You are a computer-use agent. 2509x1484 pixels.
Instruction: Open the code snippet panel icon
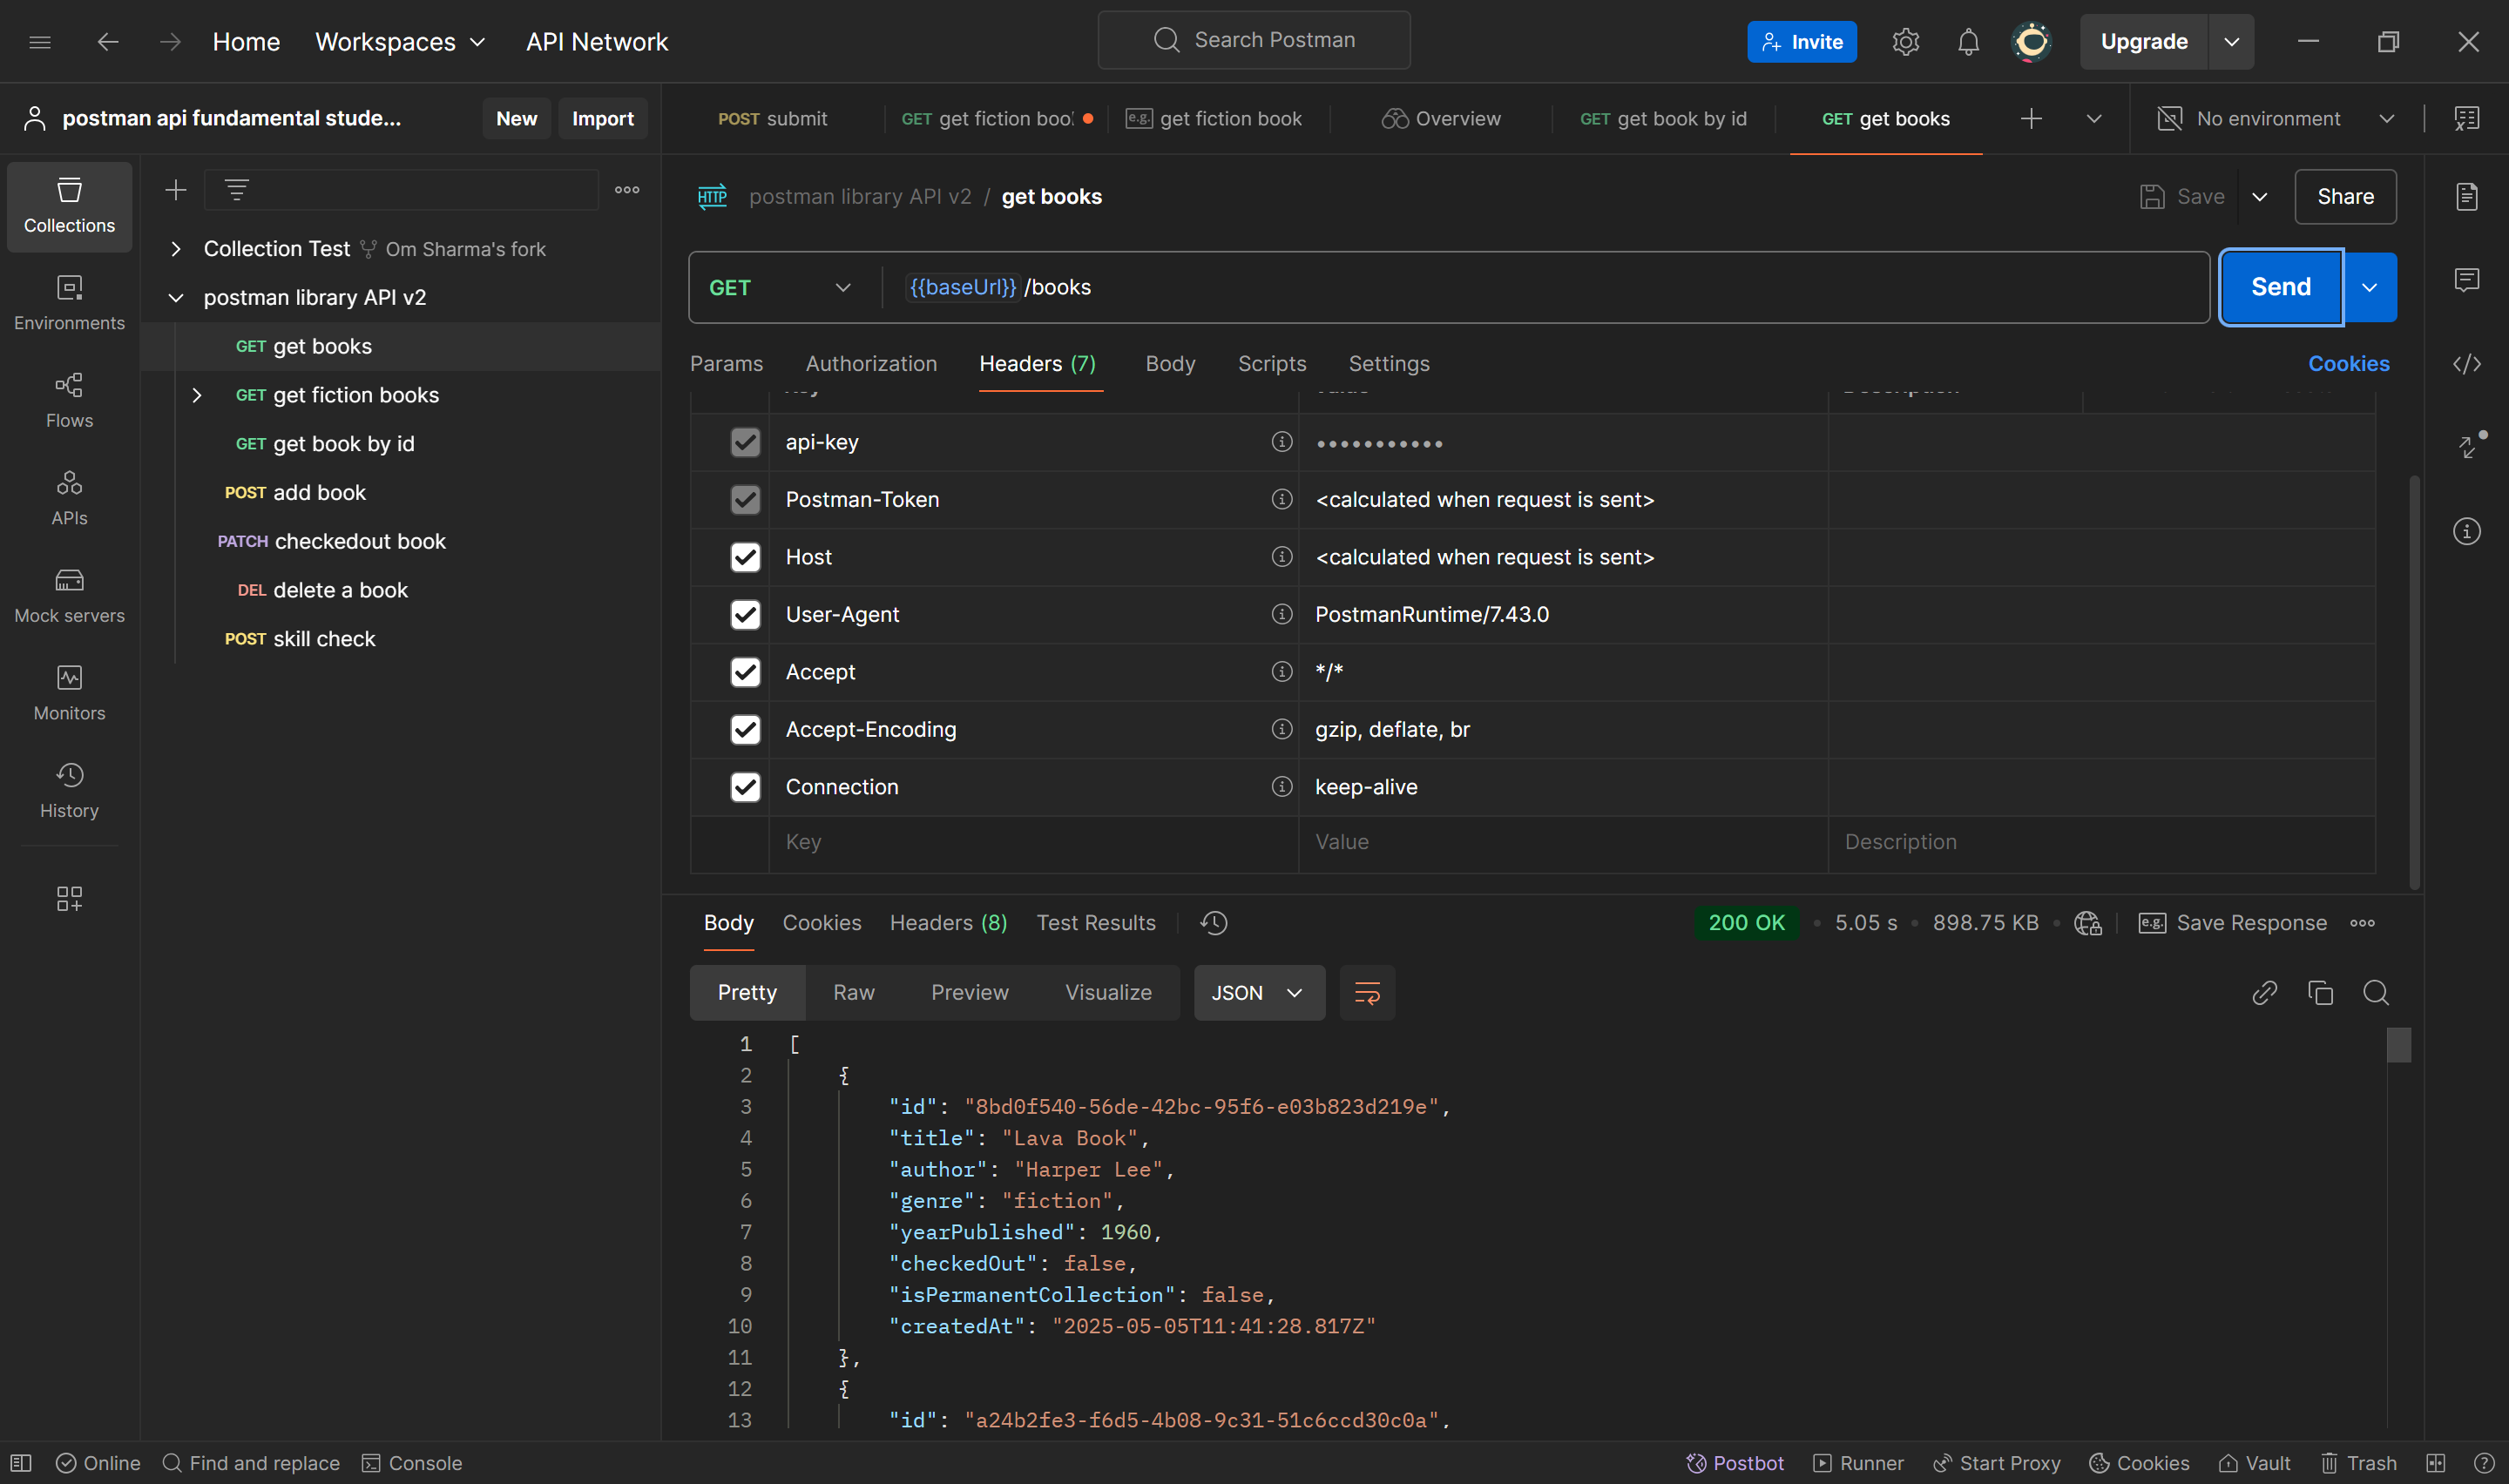coord(2466,364)
